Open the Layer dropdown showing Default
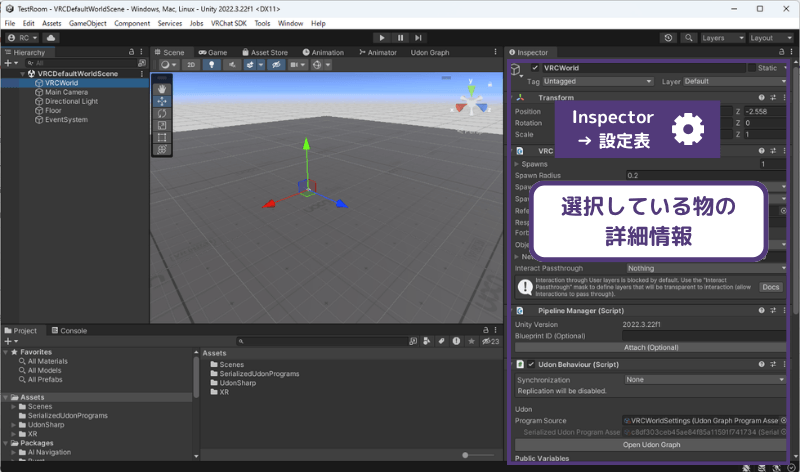 (735, 82)
